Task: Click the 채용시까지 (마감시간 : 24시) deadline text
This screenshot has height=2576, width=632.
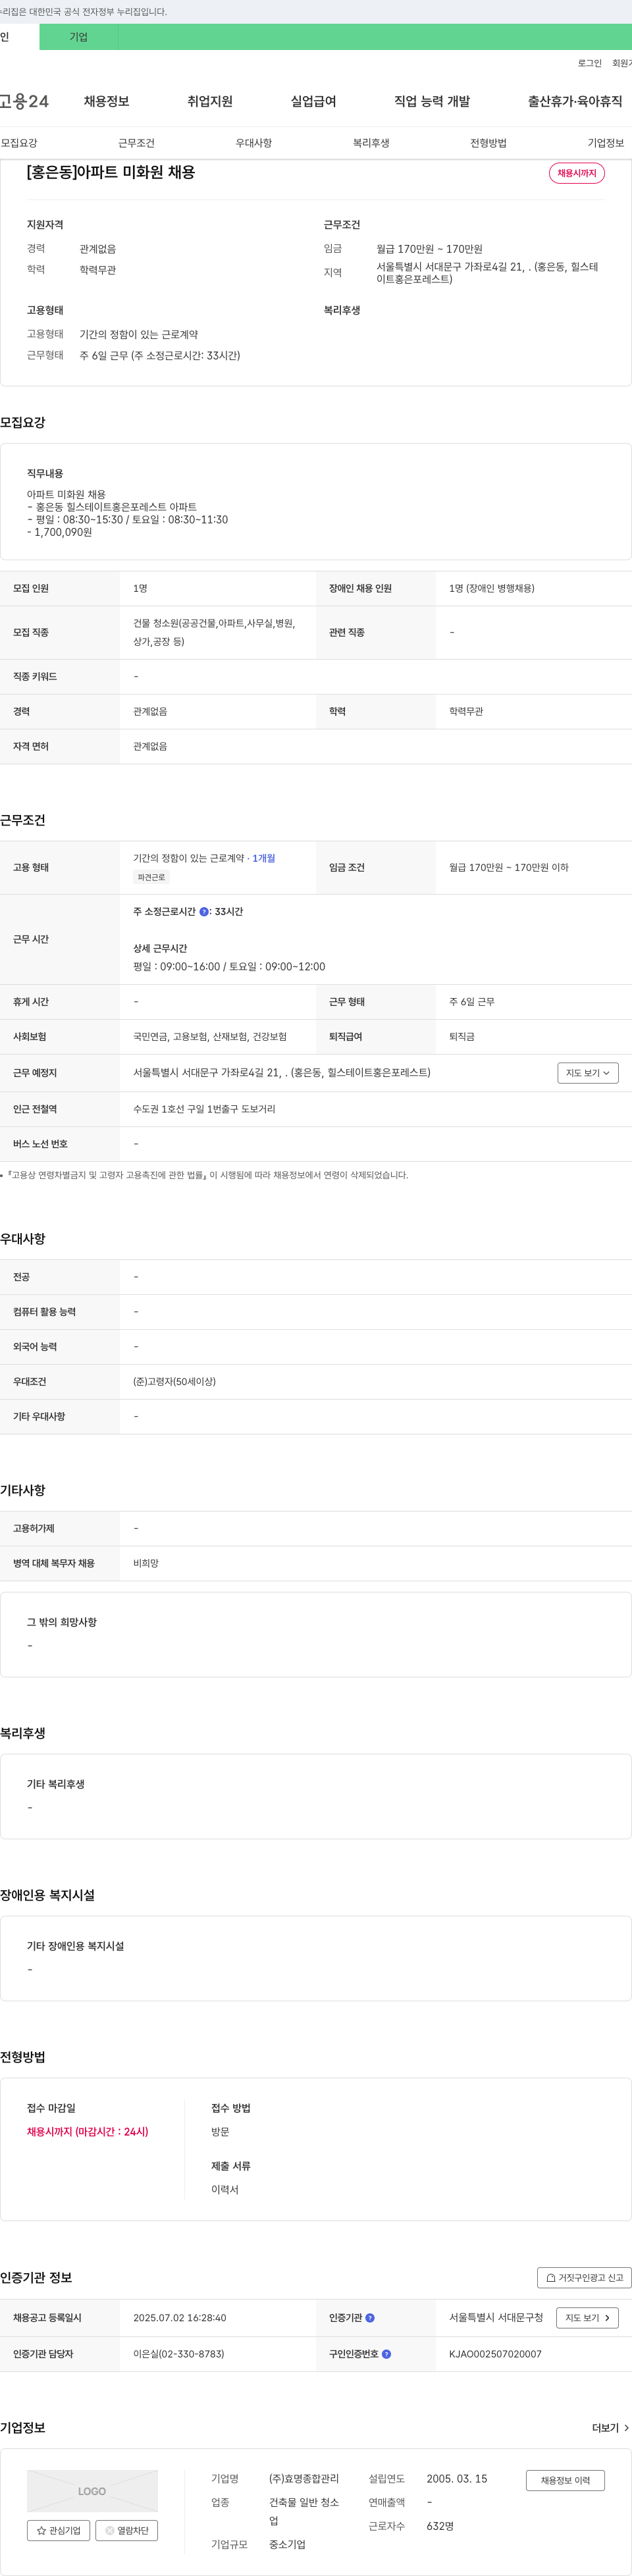Action: coord(87,2132)
